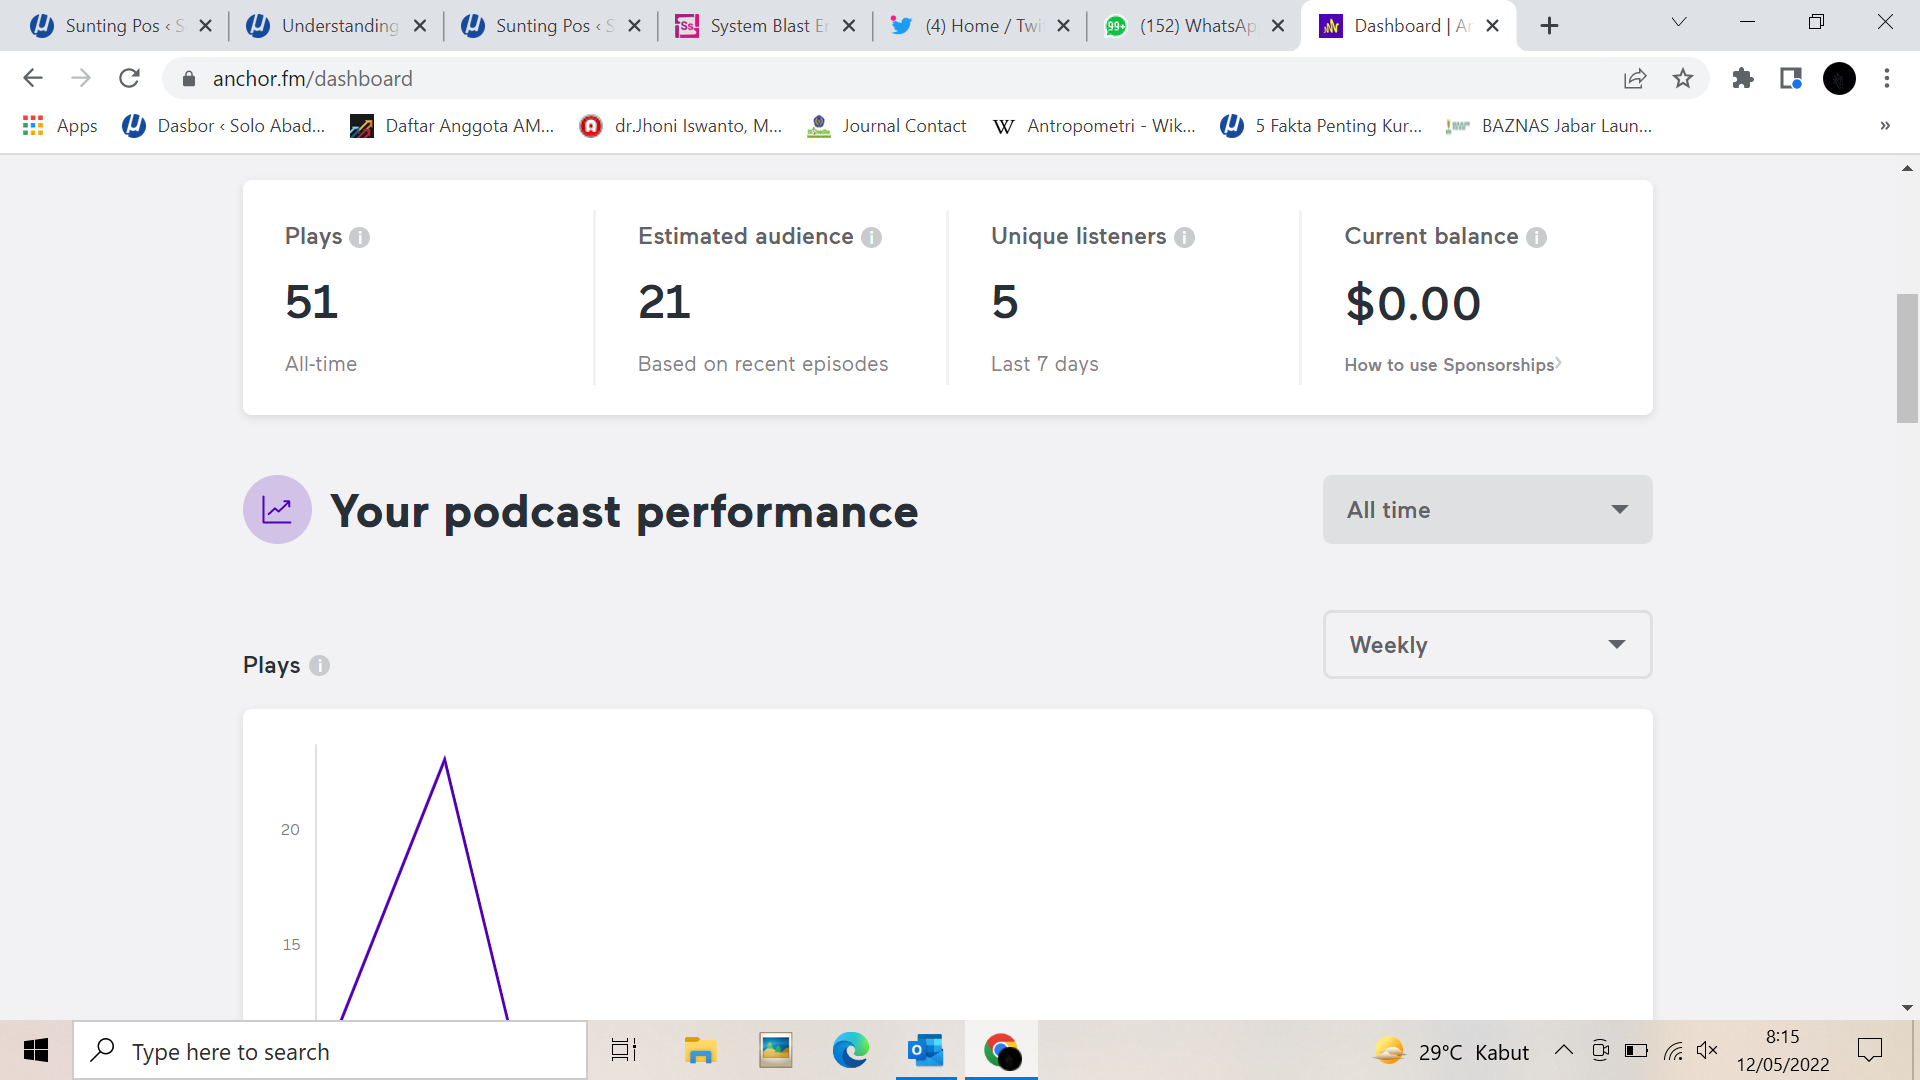Screen dimensions: 1920x1080
Task: Expand the Weekly interval dropdown
Action: click(x=1487, y=645)
